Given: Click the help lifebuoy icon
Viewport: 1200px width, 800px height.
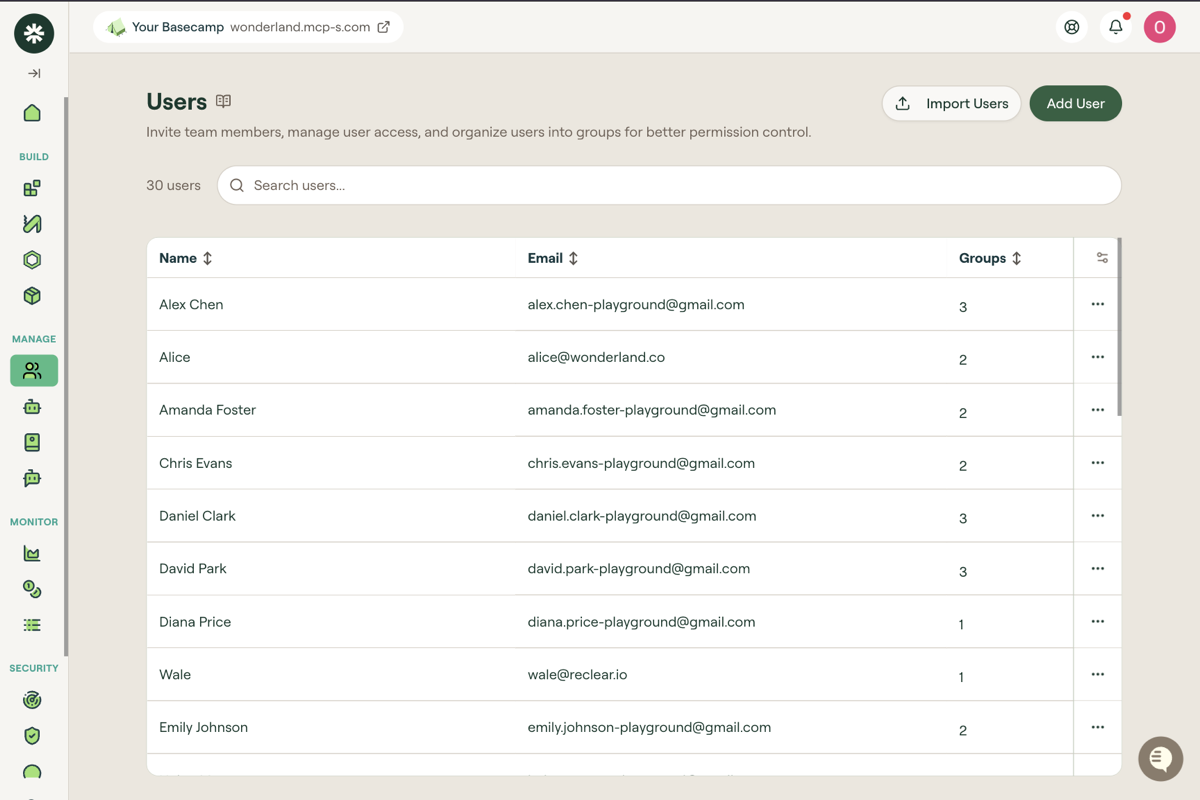Looking at the screenshot, I should (1072, 27).
